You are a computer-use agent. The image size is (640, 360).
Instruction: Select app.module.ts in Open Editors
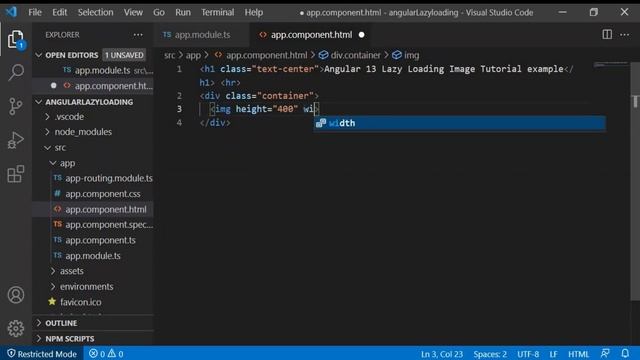click(108, 71)
